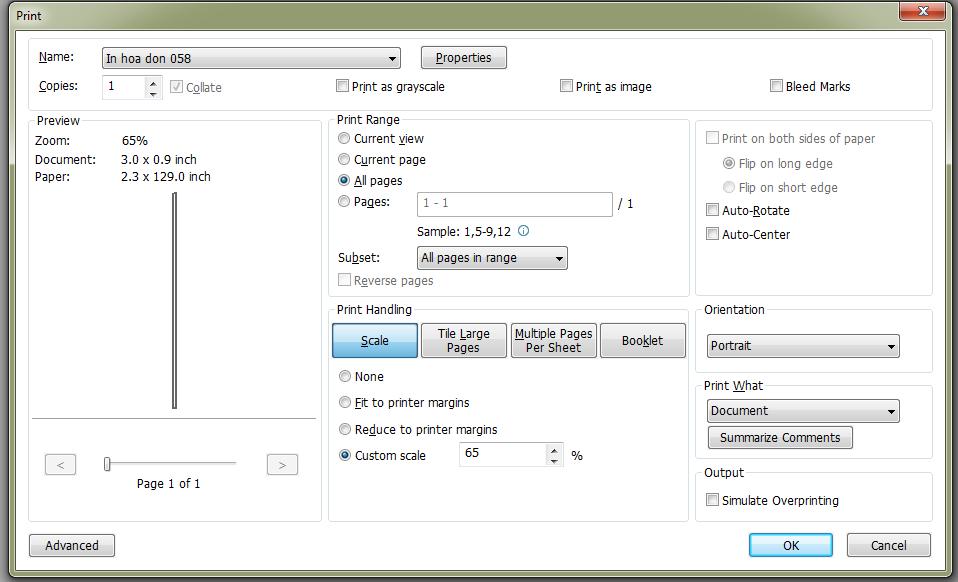Decrease copies with down arrow
958x582 pixels.
(x=153, y=93)
